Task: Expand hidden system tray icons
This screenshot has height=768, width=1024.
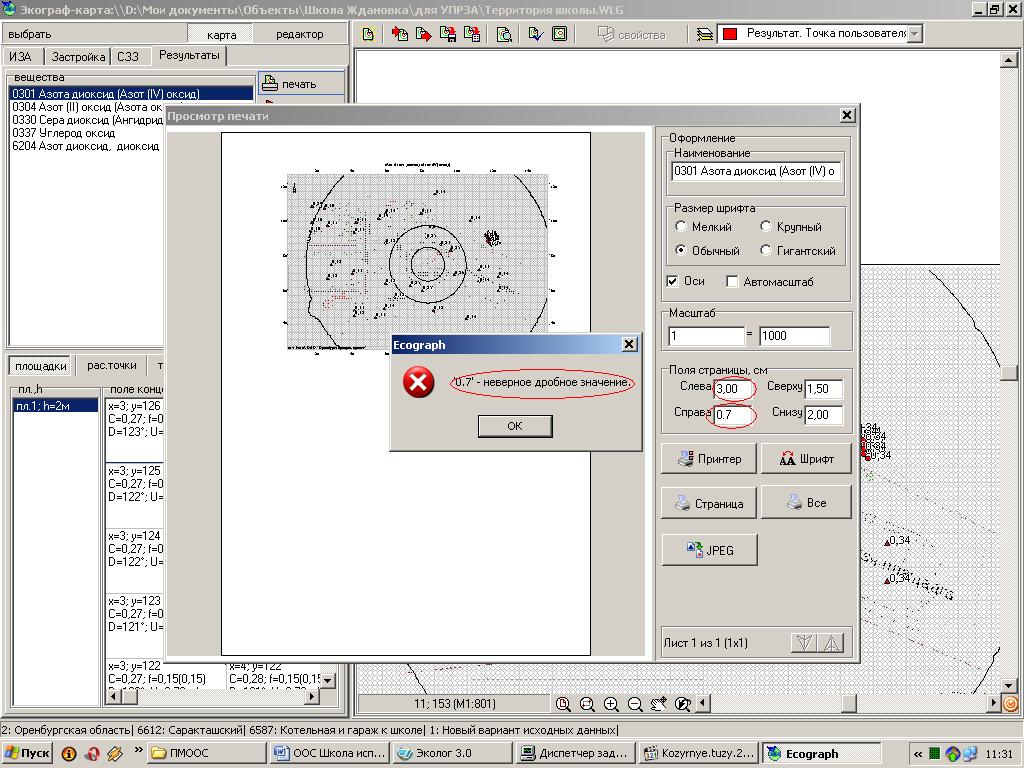Action: [x=917, y=754]
